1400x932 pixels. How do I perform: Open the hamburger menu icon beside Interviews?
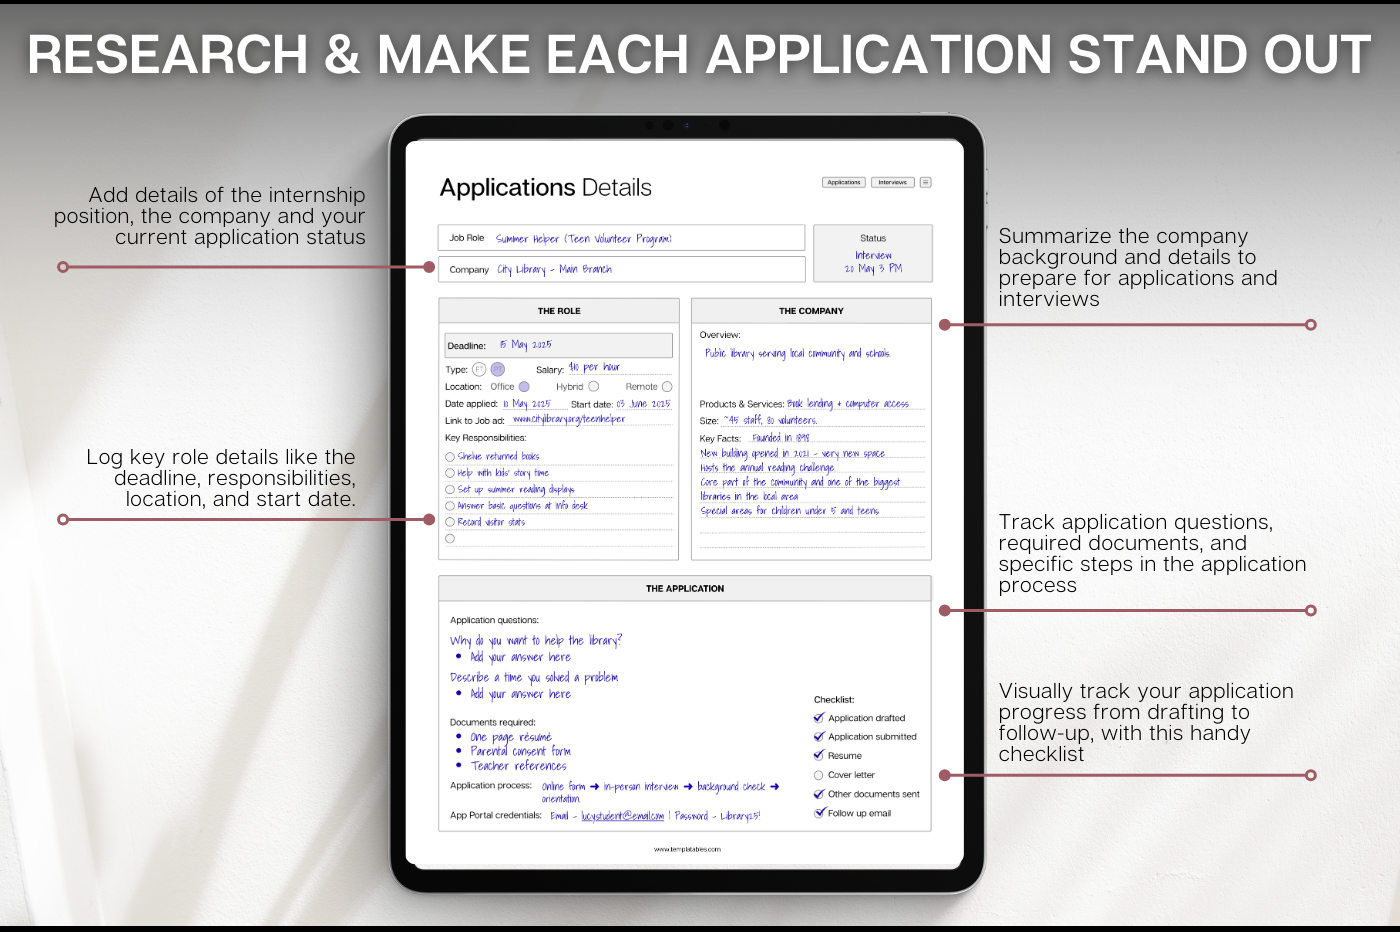coord(925,182)
